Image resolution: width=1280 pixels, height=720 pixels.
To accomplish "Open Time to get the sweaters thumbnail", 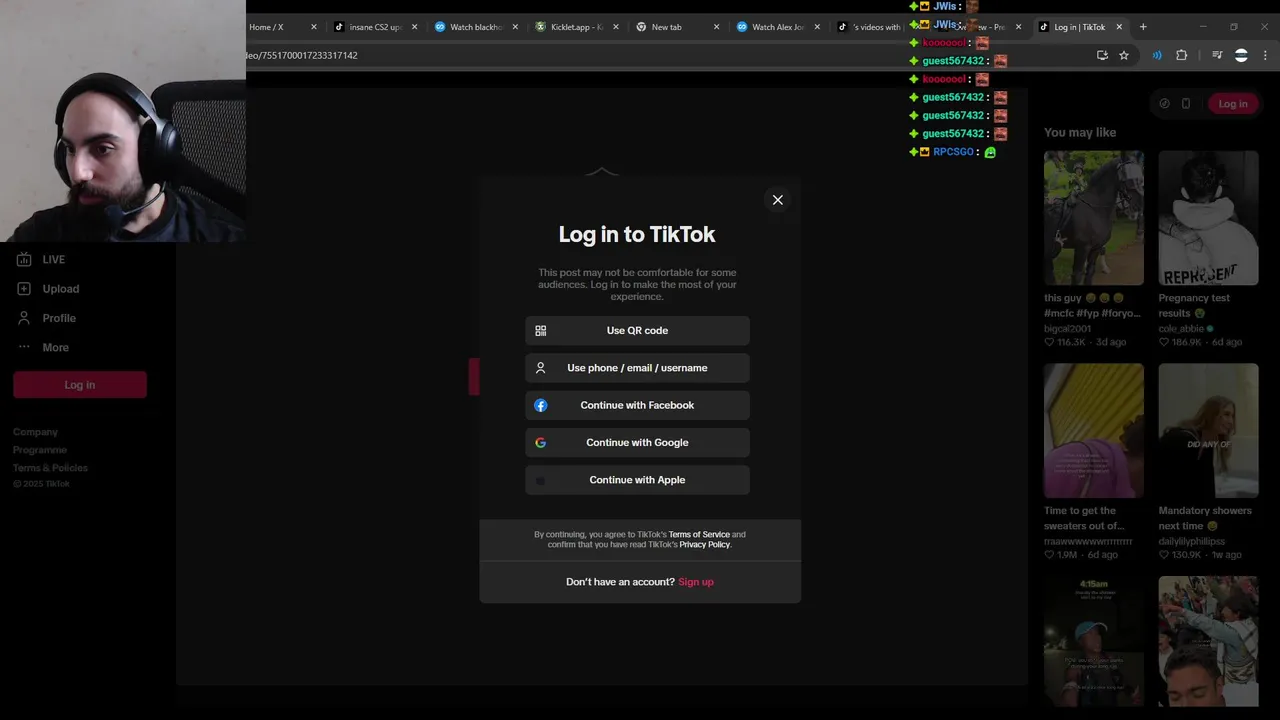I will [1093, 431].
